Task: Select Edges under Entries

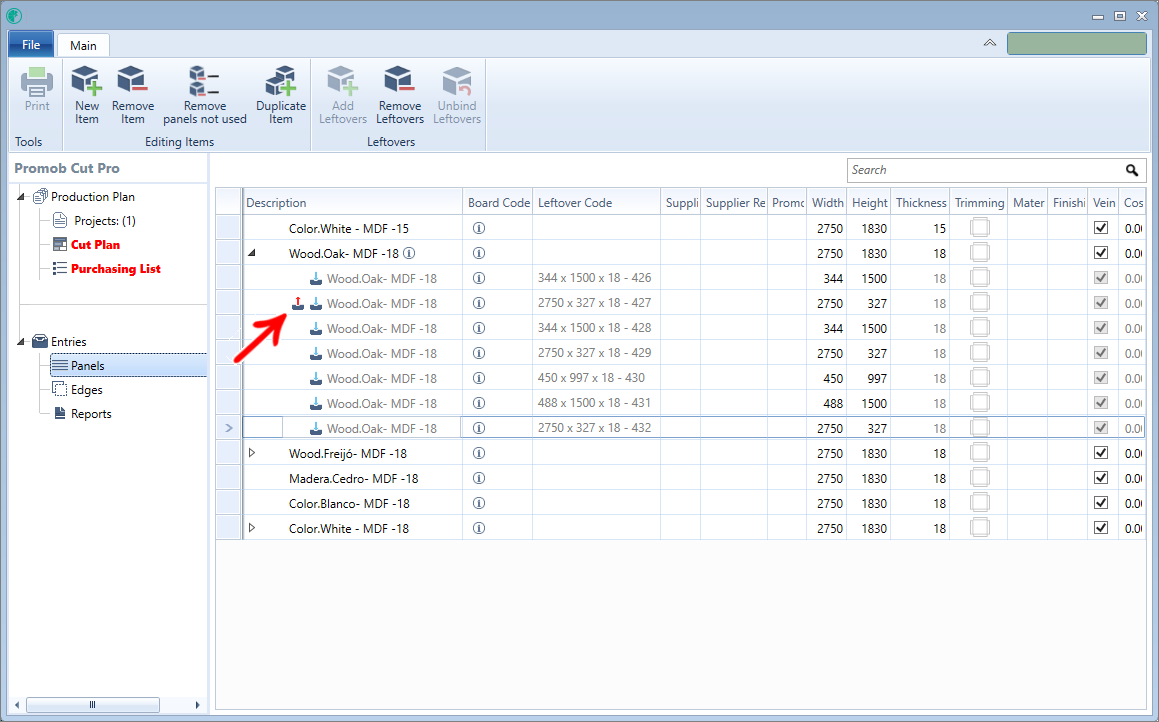Action: tap(86, 390)
